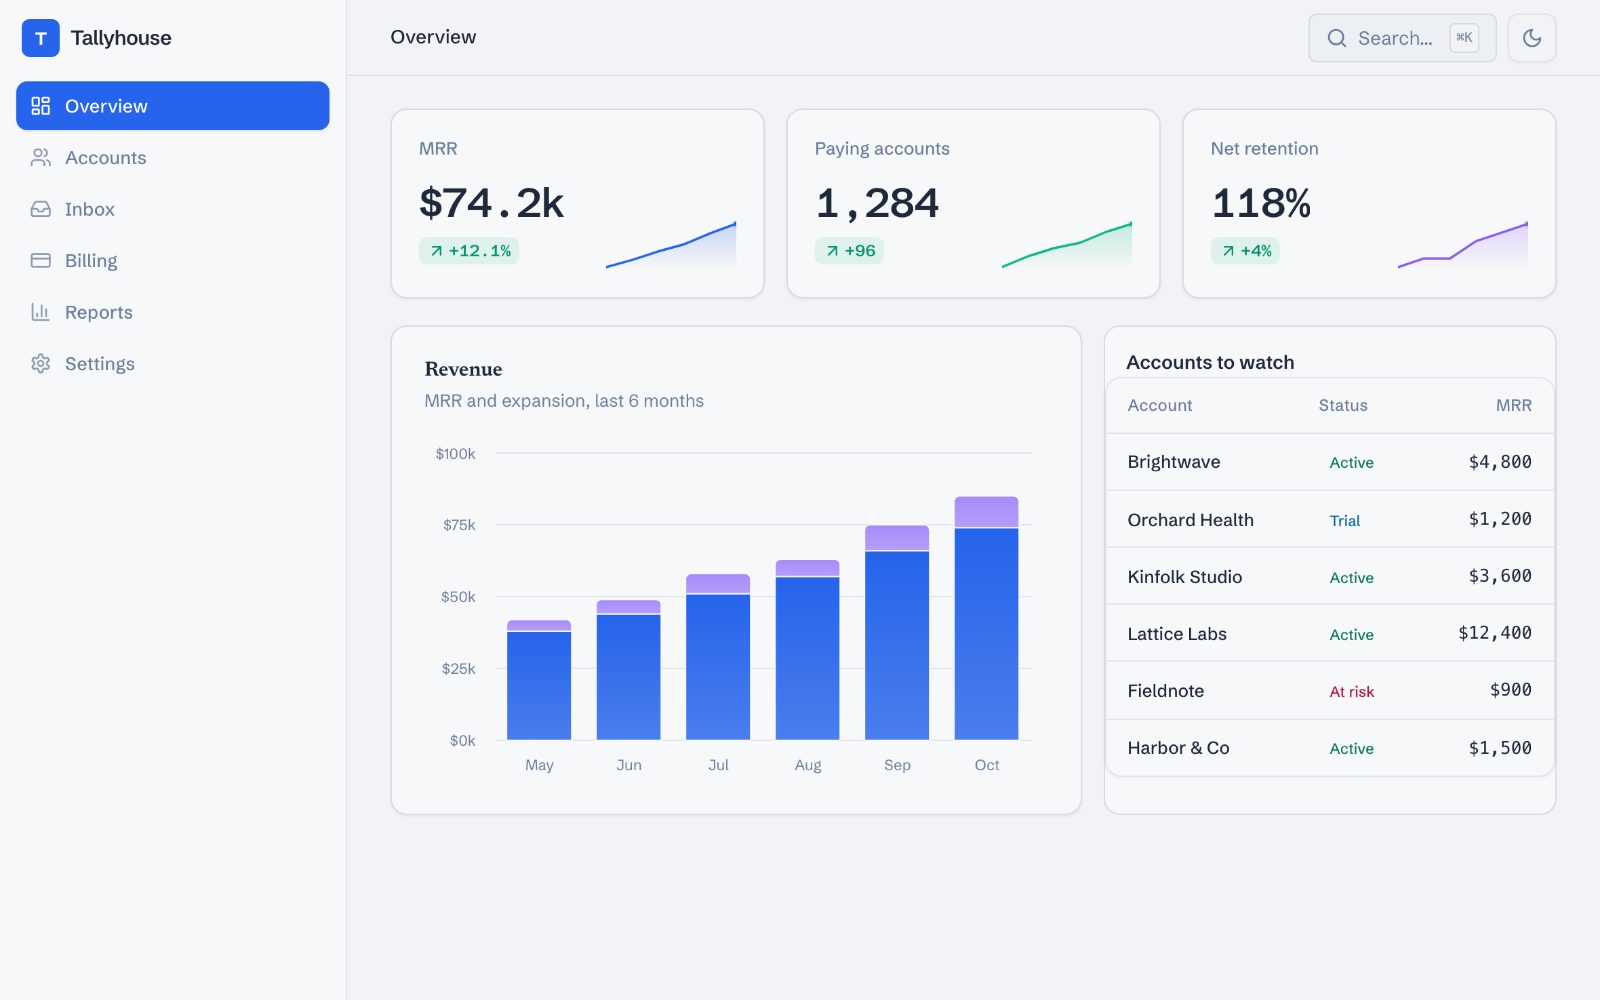Open the Reports section label
Screen dimensions: 1600x1000
pos(99,312)
